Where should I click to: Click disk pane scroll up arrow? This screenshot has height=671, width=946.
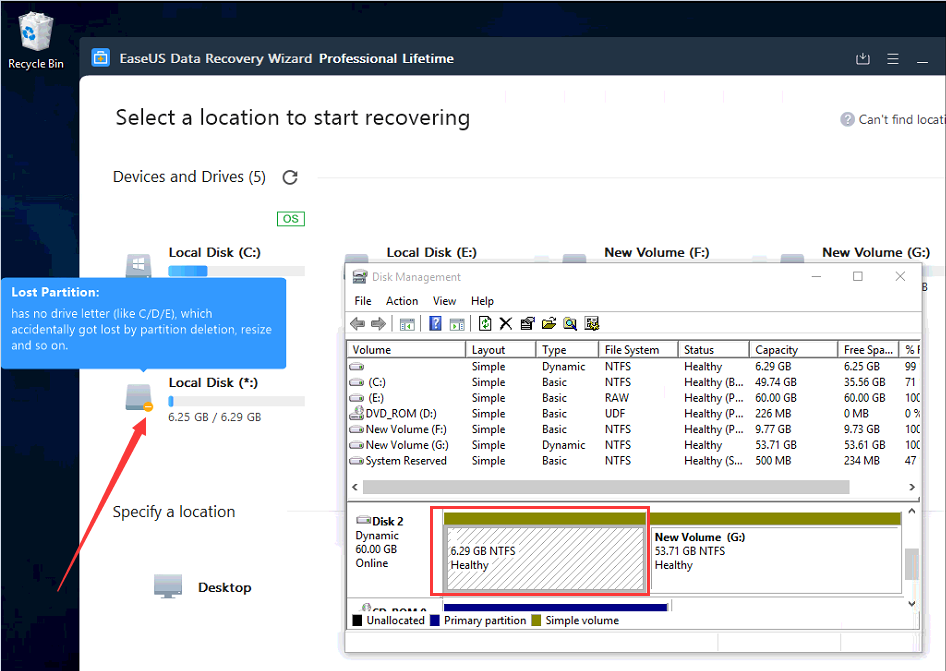pos(912,511)
